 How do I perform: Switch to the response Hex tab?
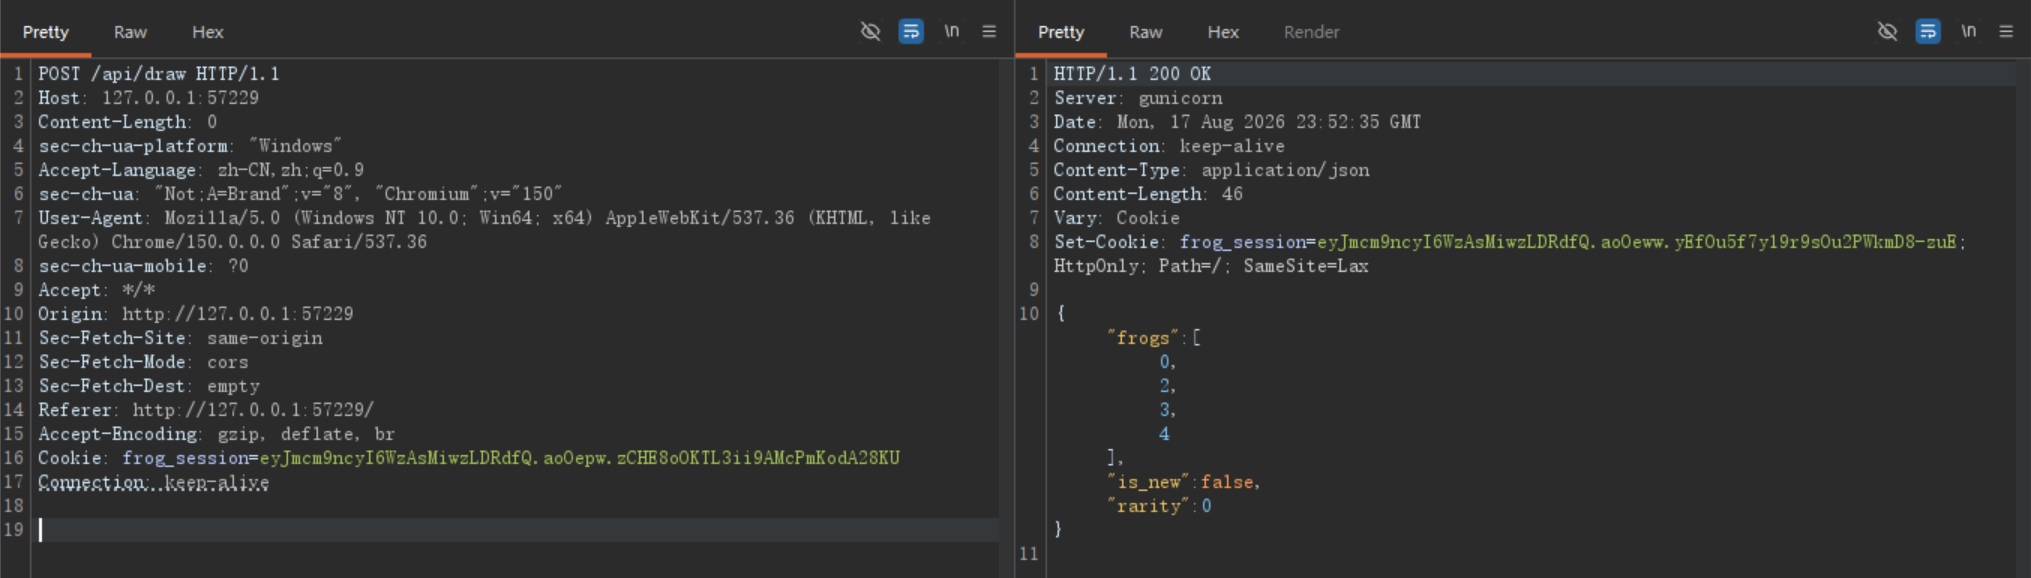tap(1223, 32)
